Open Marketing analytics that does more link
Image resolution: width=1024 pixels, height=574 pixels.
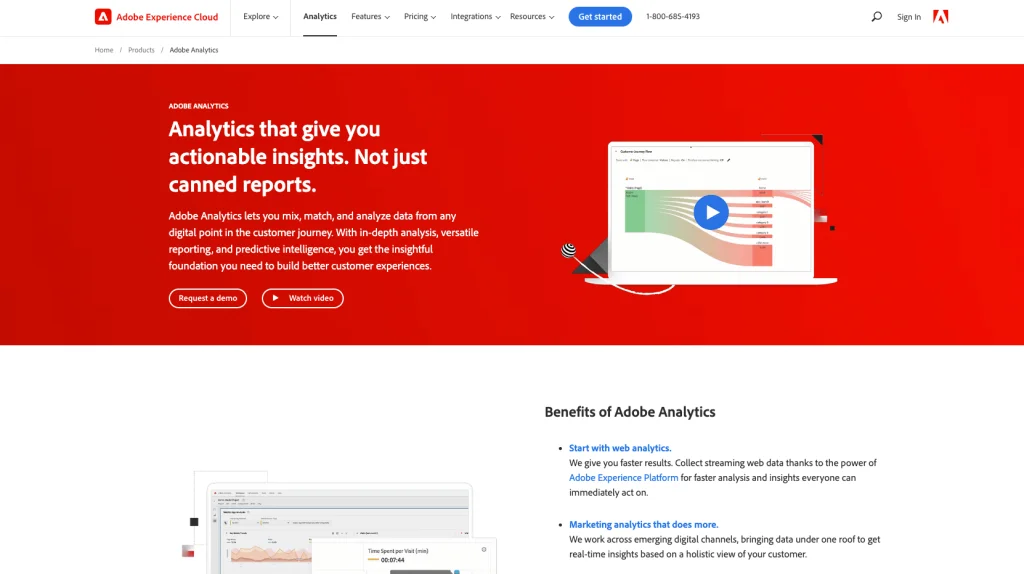coord(643,524)
